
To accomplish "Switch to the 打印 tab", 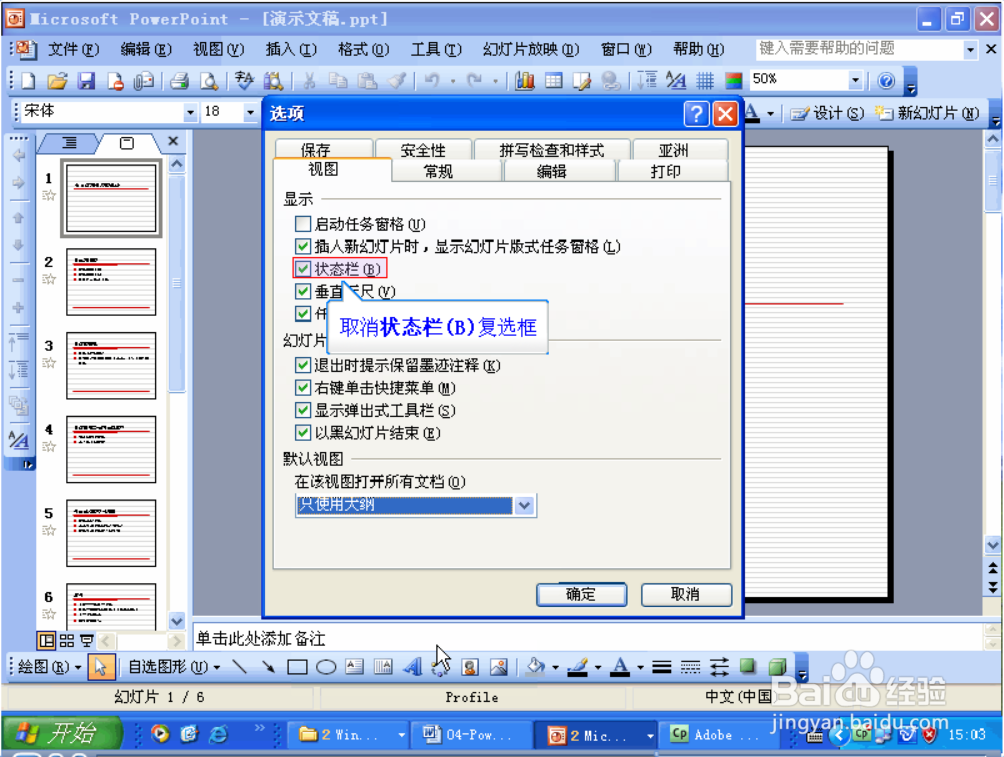I will (x=666, y=171).
